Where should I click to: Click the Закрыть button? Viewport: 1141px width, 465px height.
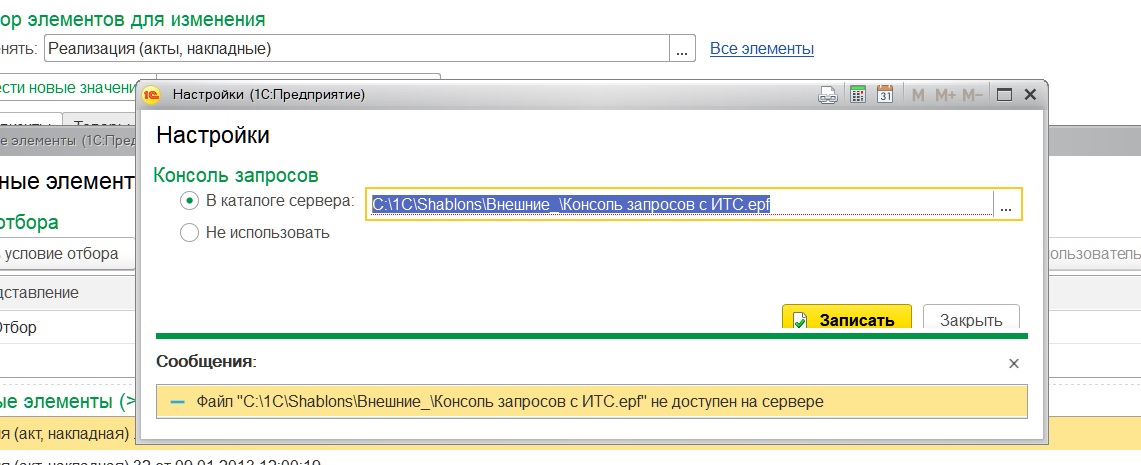point(970,320)
